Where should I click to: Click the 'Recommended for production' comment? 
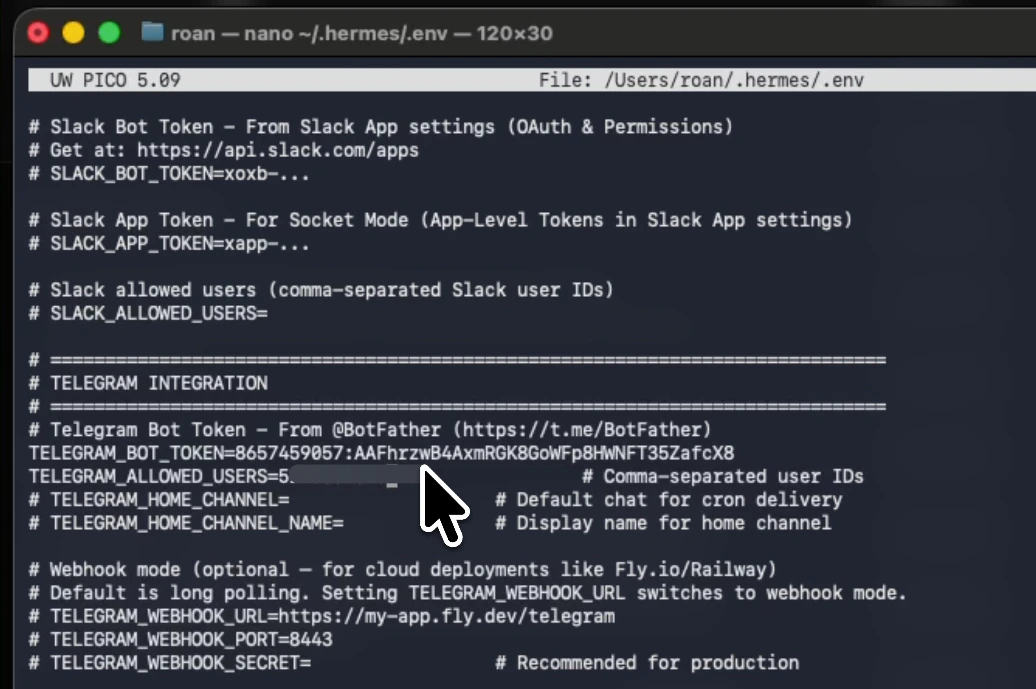point(657,663)
